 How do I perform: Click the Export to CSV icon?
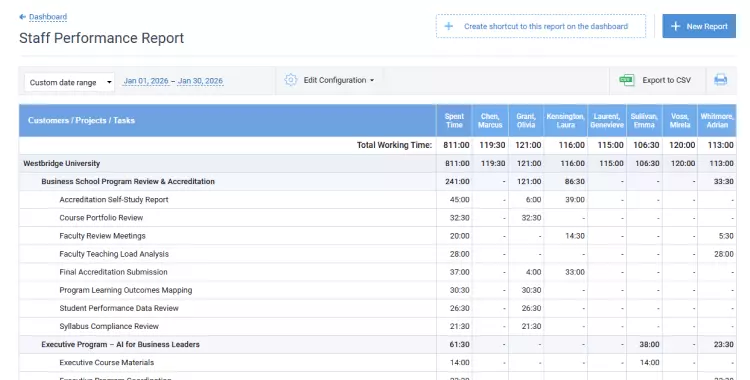coord(627,80)
